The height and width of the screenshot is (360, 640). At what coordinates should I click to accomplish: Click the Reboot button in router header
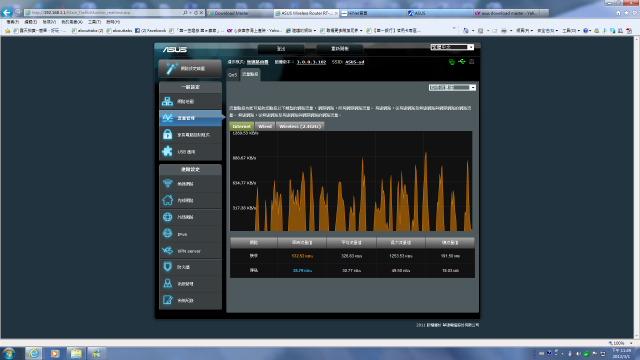click(x=340, y=49)
